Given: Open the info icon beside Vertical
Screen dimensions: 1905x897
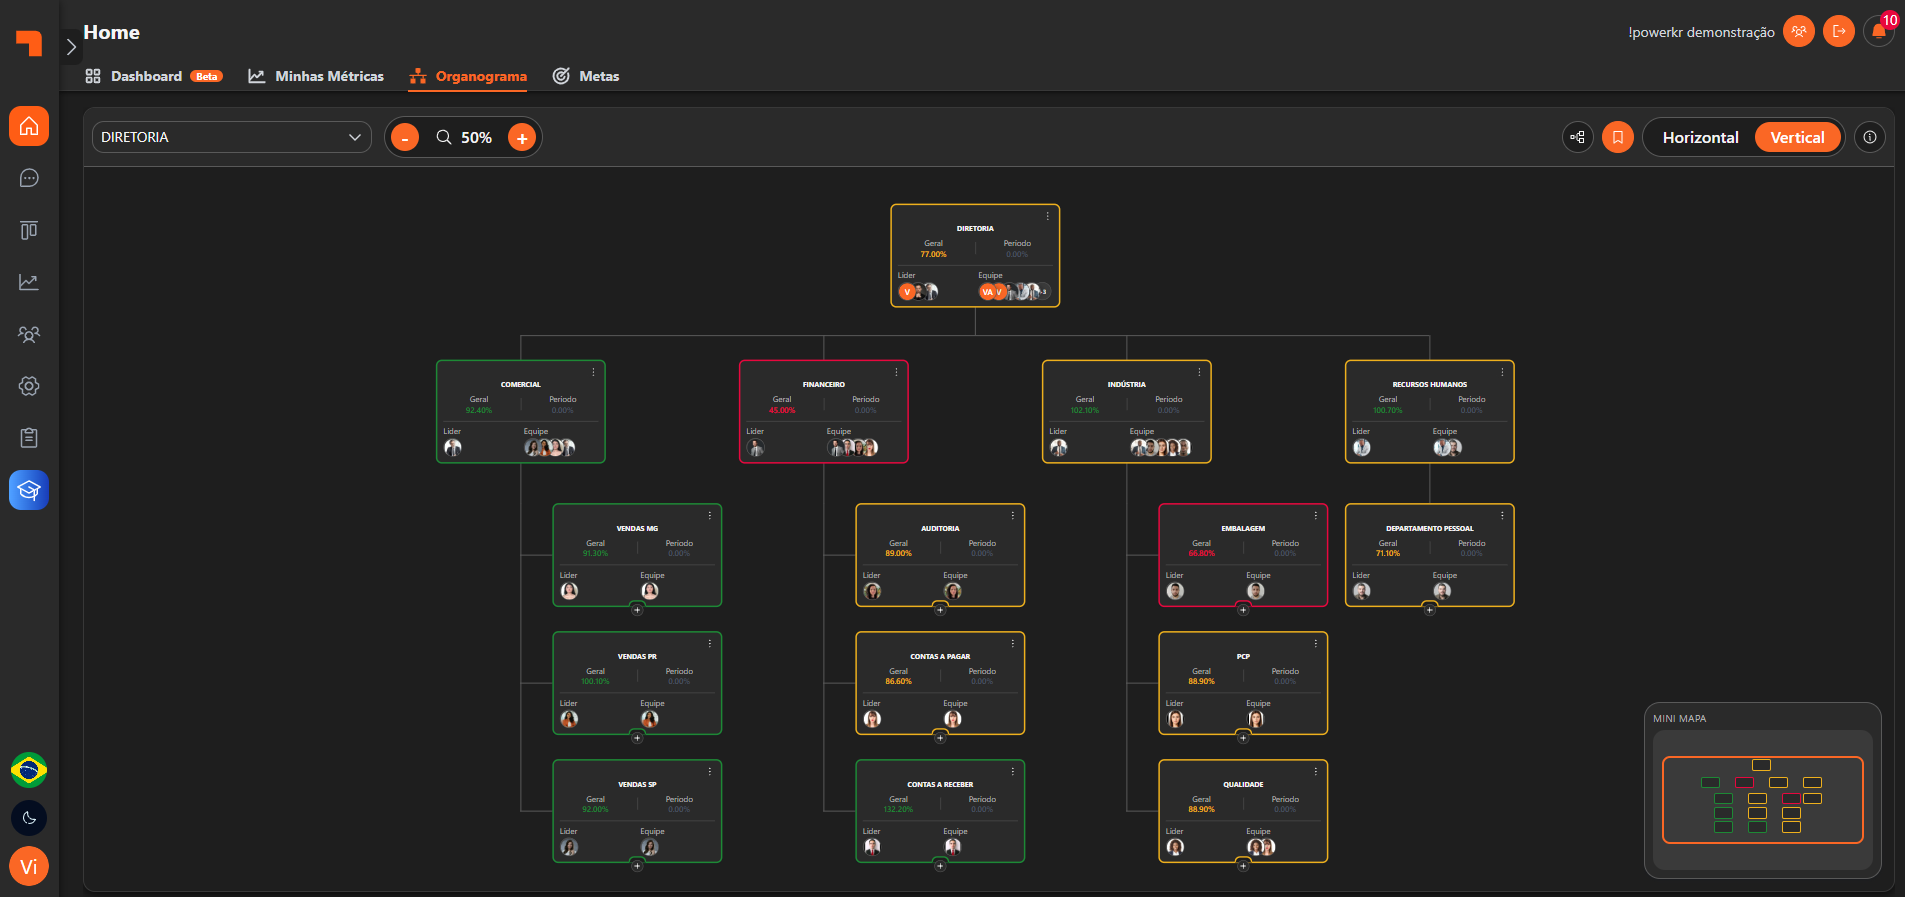Looking at the screenshot, I should (x=1870, y=137).
